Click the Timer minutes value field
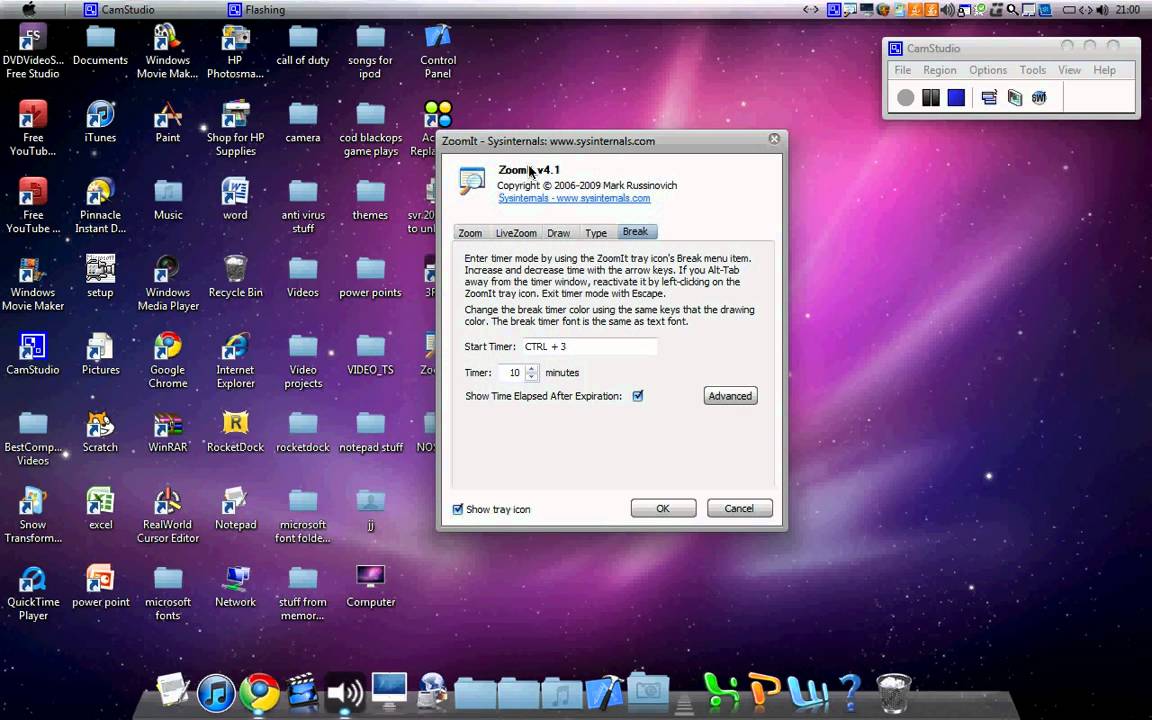 coord(511,372)
